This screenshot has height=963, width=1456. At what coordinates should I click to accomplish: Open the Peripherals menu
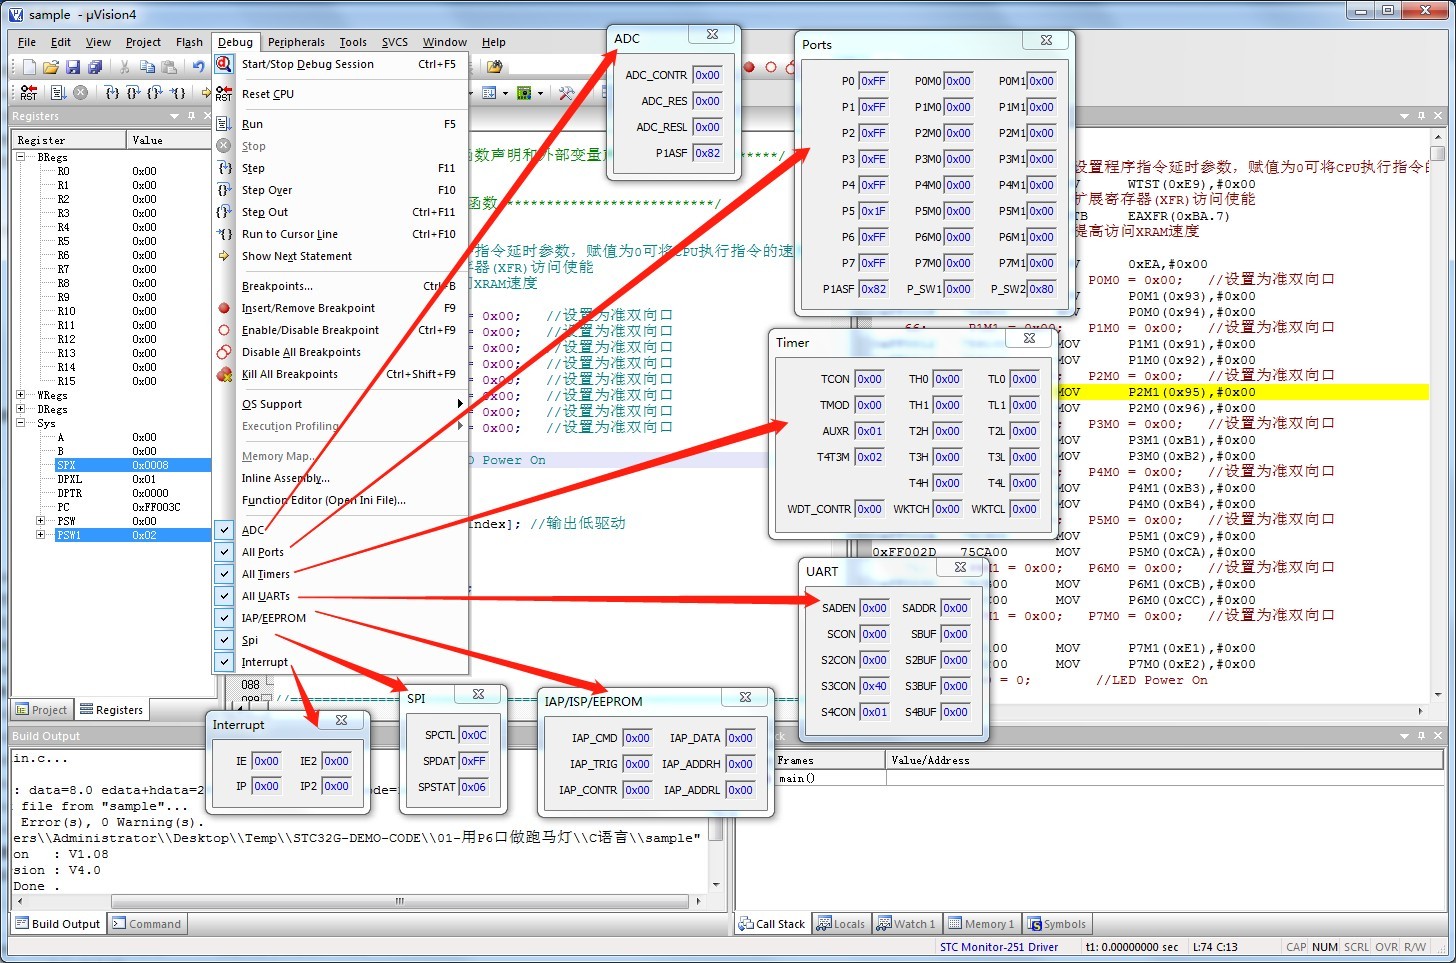[x=296, y=42]
